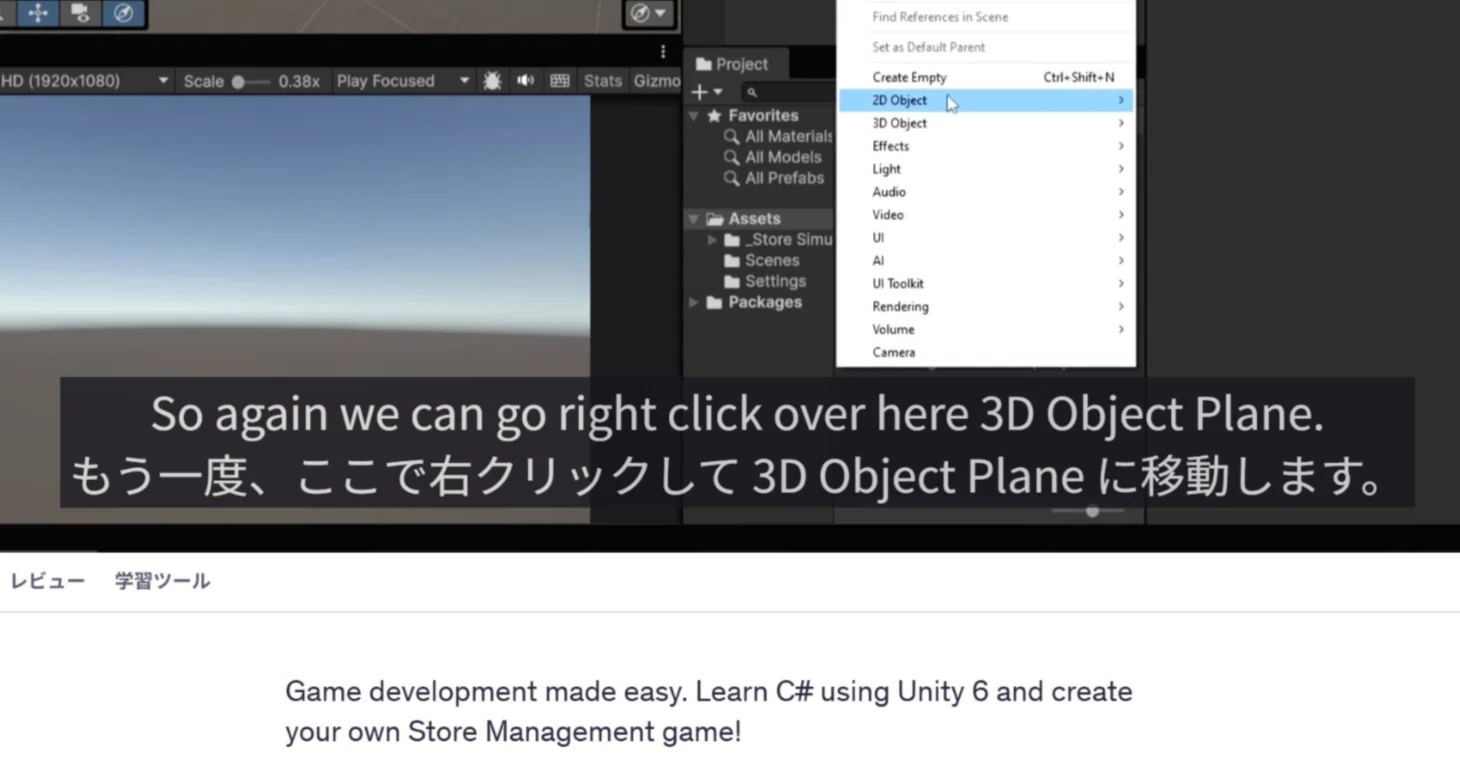Image resolution: width=1460 pixels, height=764 pixels.
Task: Open the Scenes folder
Action: (762, 261)
